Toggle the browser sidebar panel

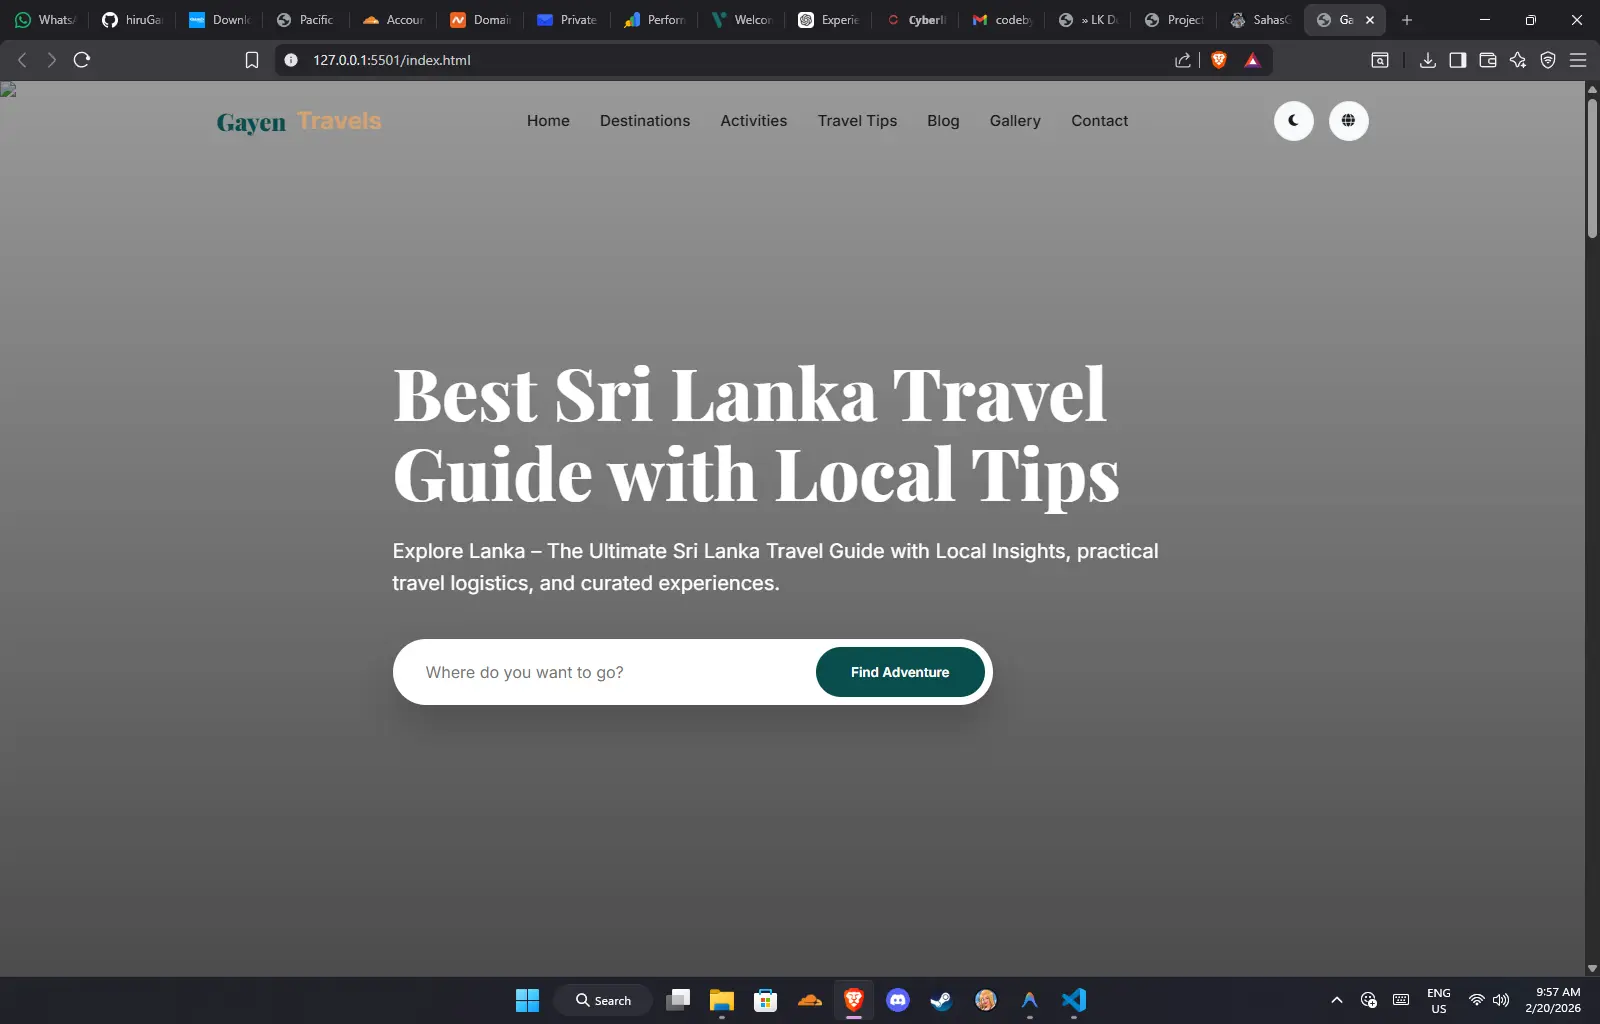coord(1457,60)
